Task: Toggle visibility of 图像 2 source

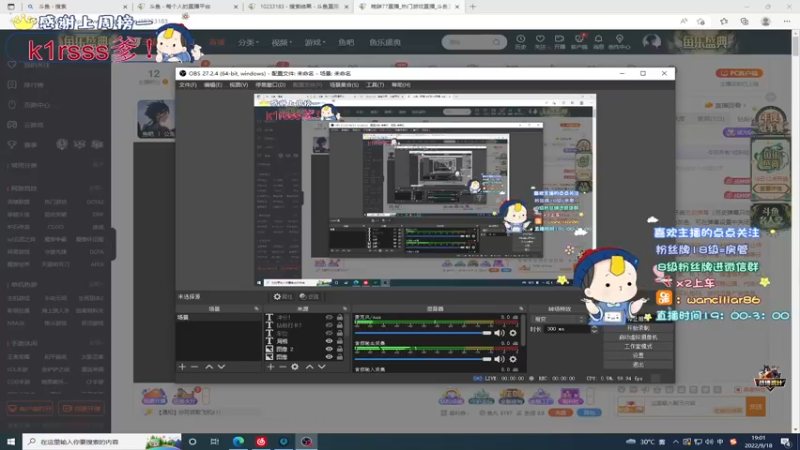Action: click(329, 349)
